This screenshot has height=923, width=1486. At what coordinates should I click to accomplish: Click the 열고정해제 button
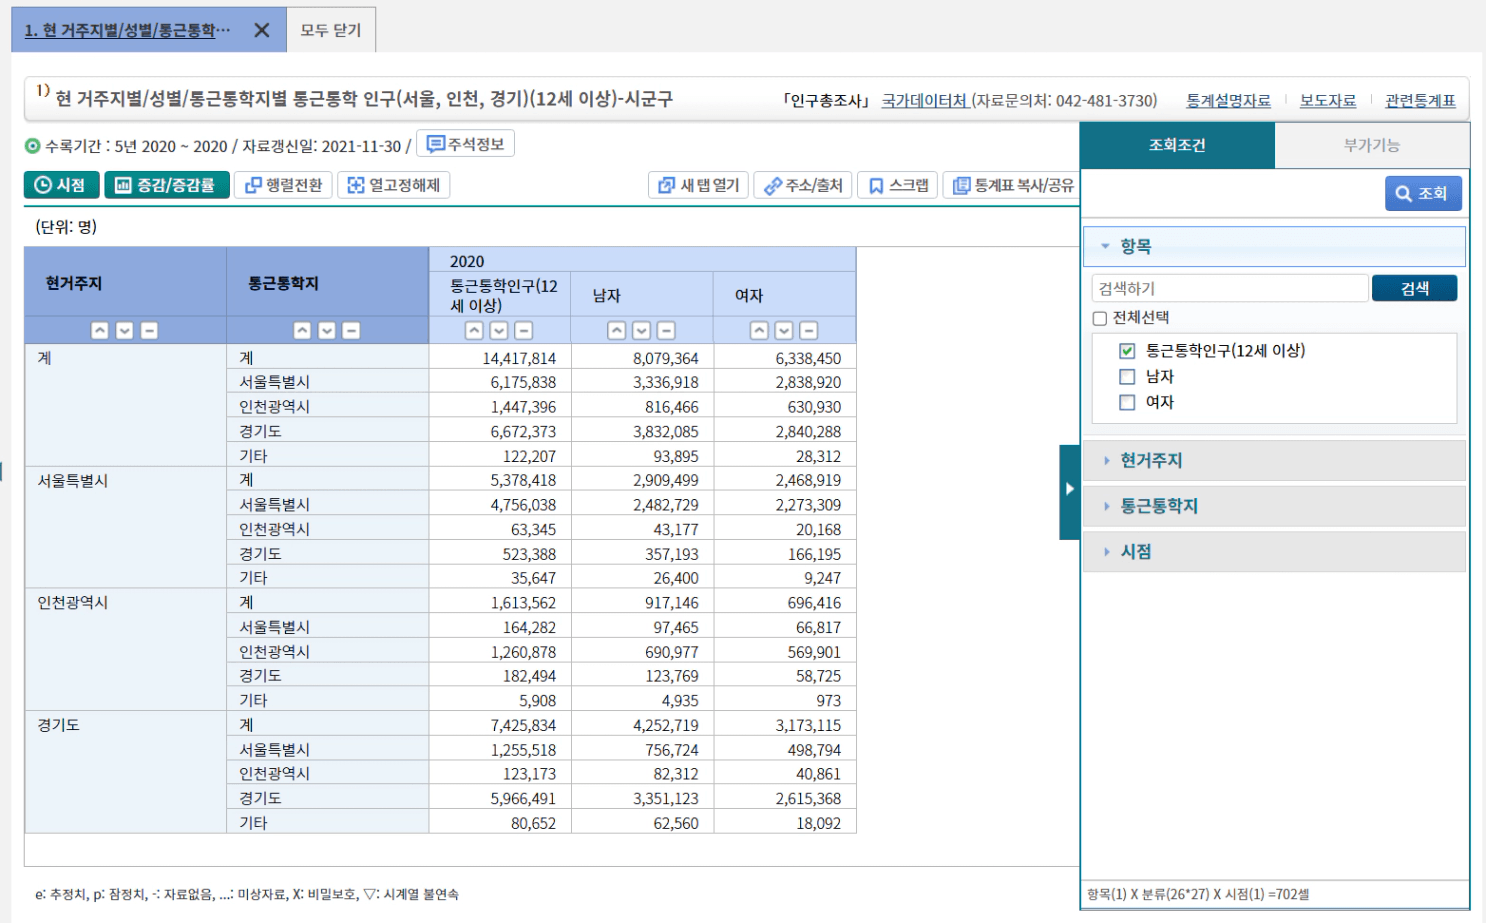tap(394, 185)
